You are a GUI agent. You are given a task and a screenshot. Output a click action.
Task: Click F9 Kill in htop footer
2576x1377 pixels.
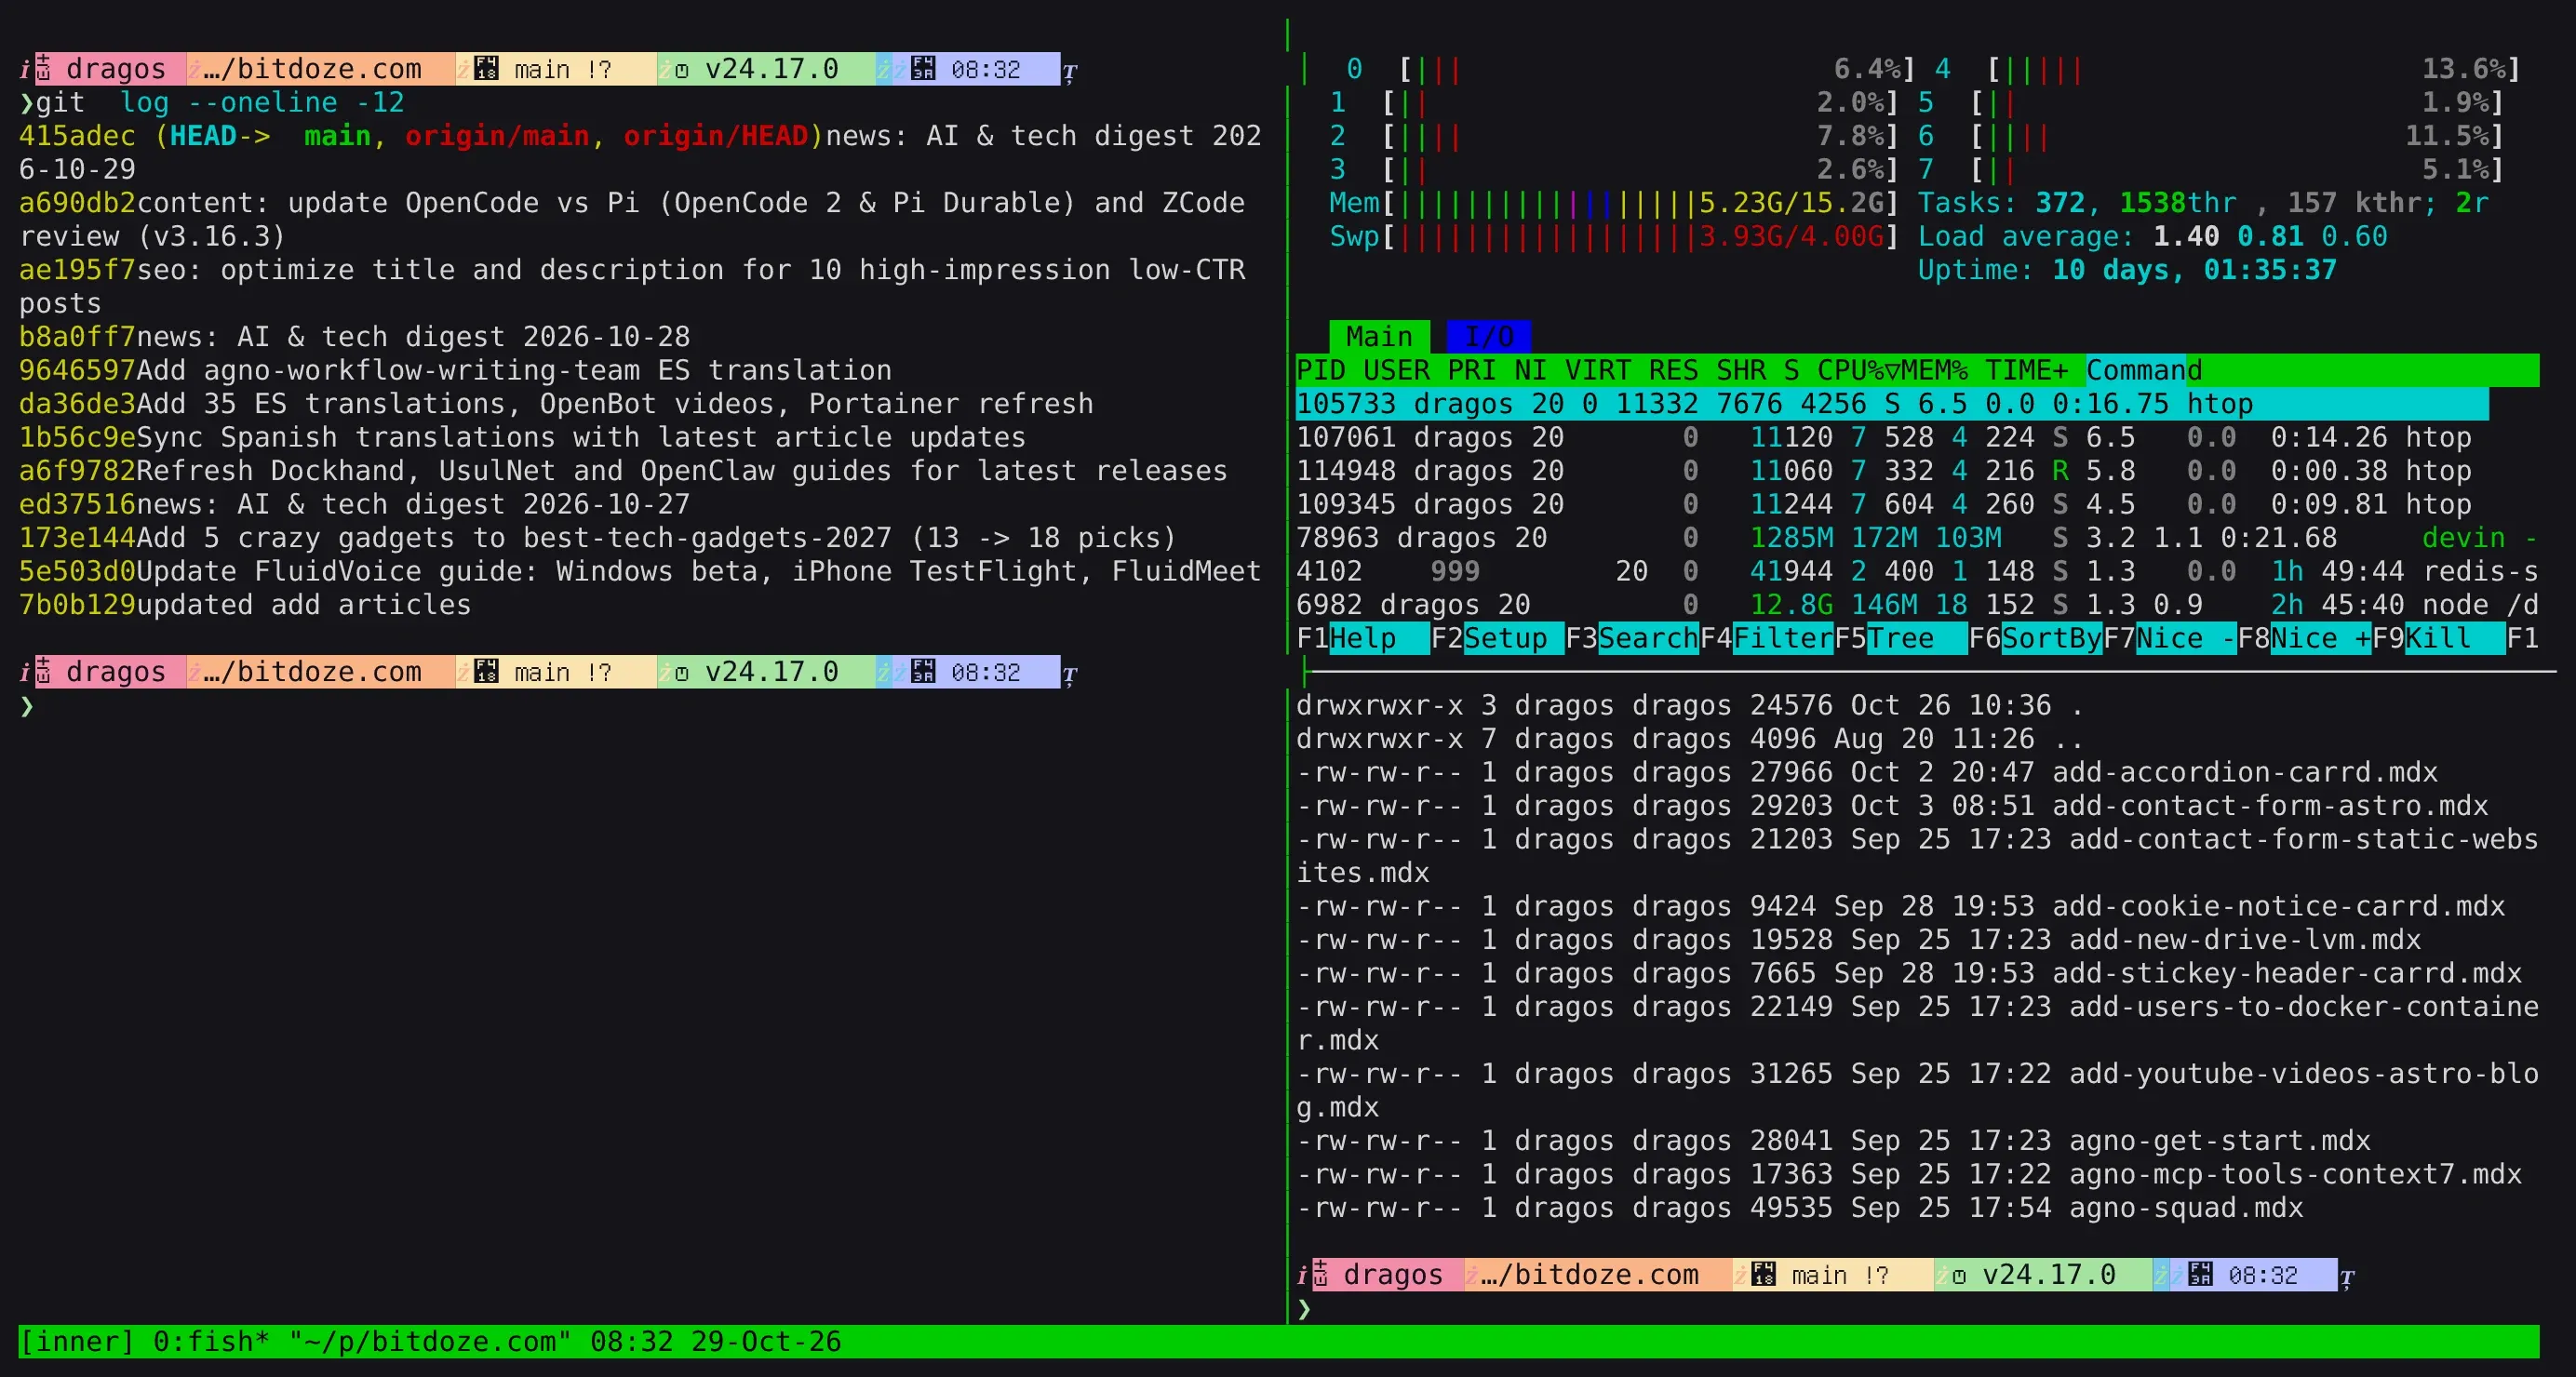(2438, 638)
